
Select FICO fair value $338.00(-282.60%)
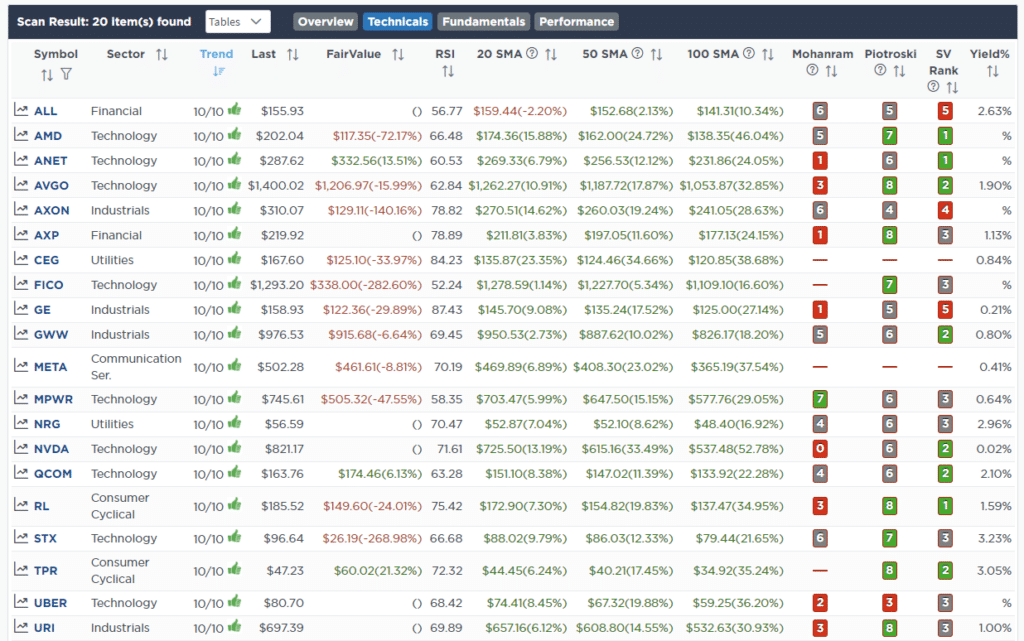pyautogui.click(x=366, y=285)
